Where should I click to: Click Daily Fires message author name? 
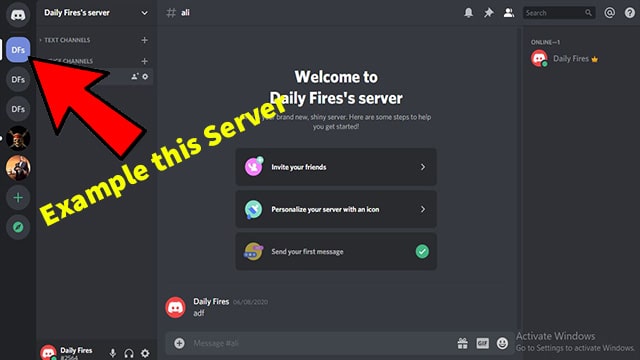point(211,302)
